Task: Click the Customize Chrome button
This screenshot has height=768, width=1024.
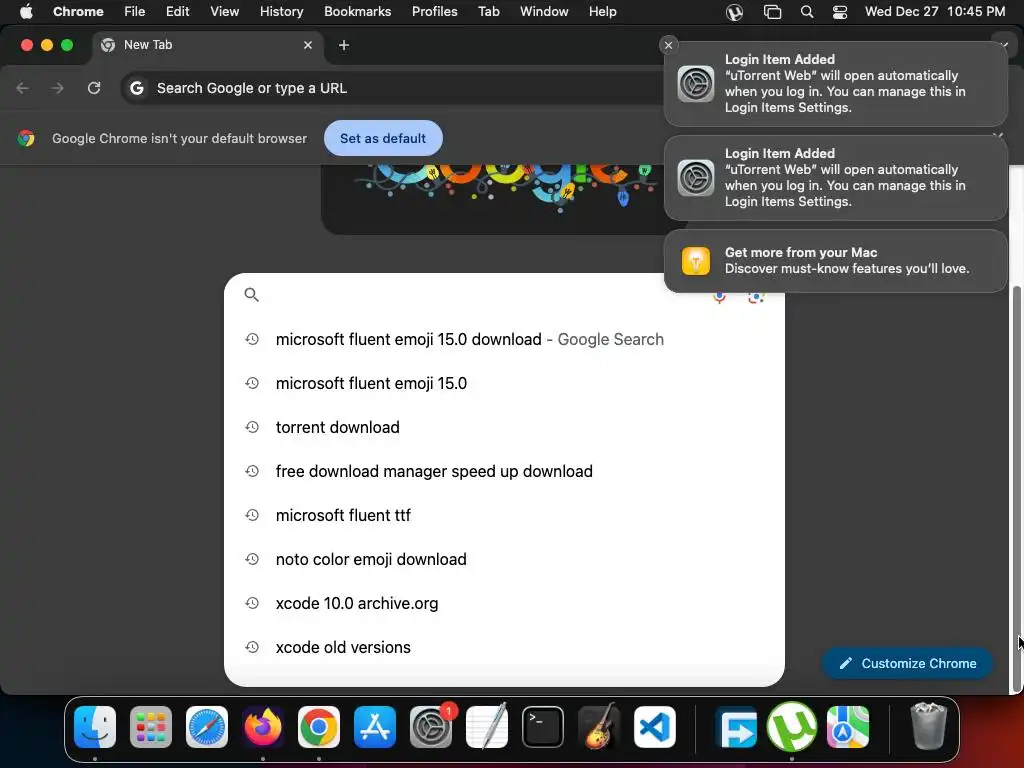Action: pyautogui.click(x=907, y=664)
